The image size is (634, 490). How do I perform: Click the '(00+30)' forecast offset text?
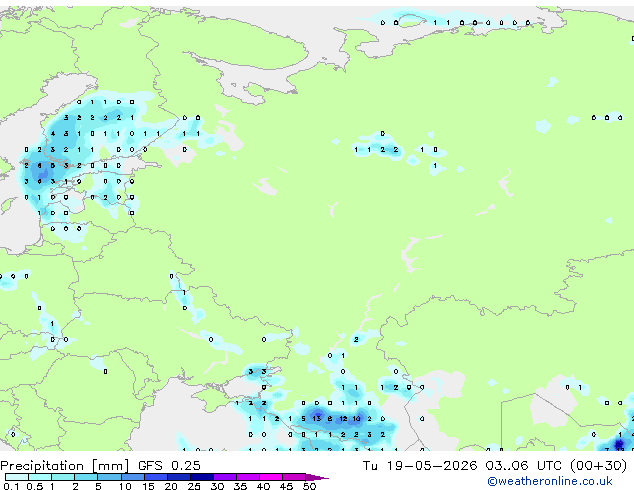598,466
